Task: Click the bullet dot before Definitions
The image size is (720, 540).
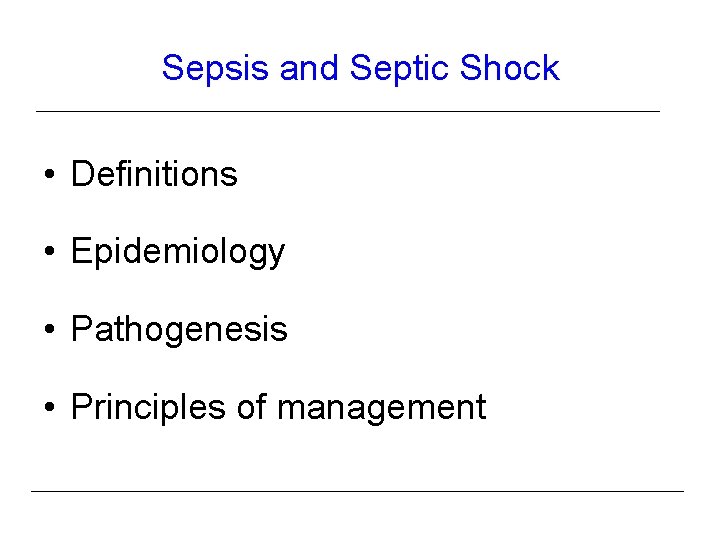Action: [x=48, y=175]
